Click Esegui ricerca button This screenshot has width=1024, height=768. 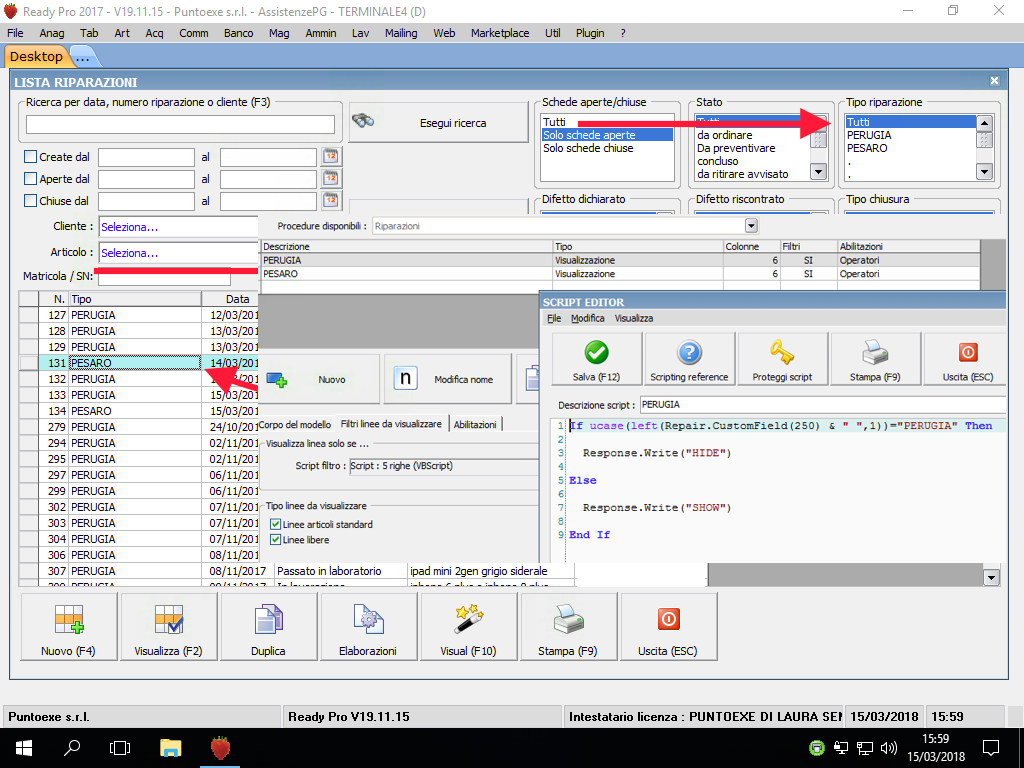(438, 122)
